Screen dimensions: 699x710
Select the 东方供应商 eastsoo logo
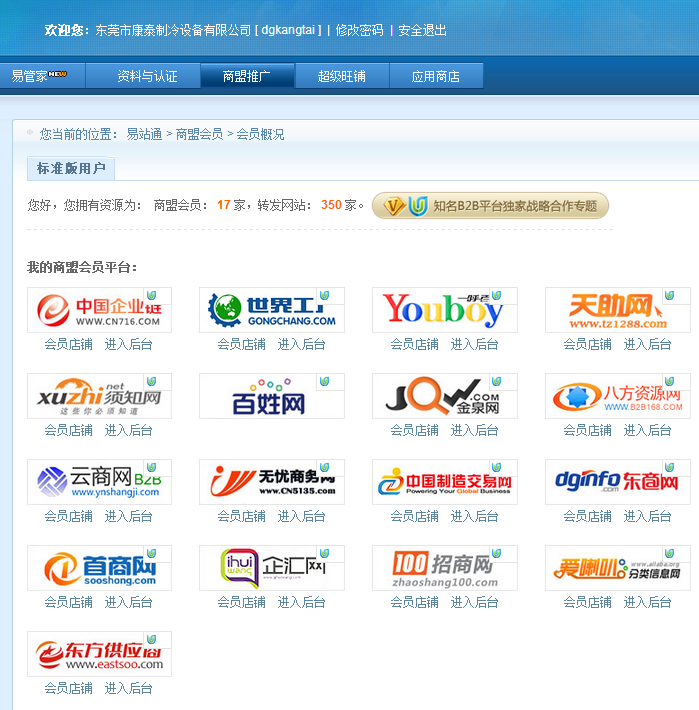pos(99,654)
